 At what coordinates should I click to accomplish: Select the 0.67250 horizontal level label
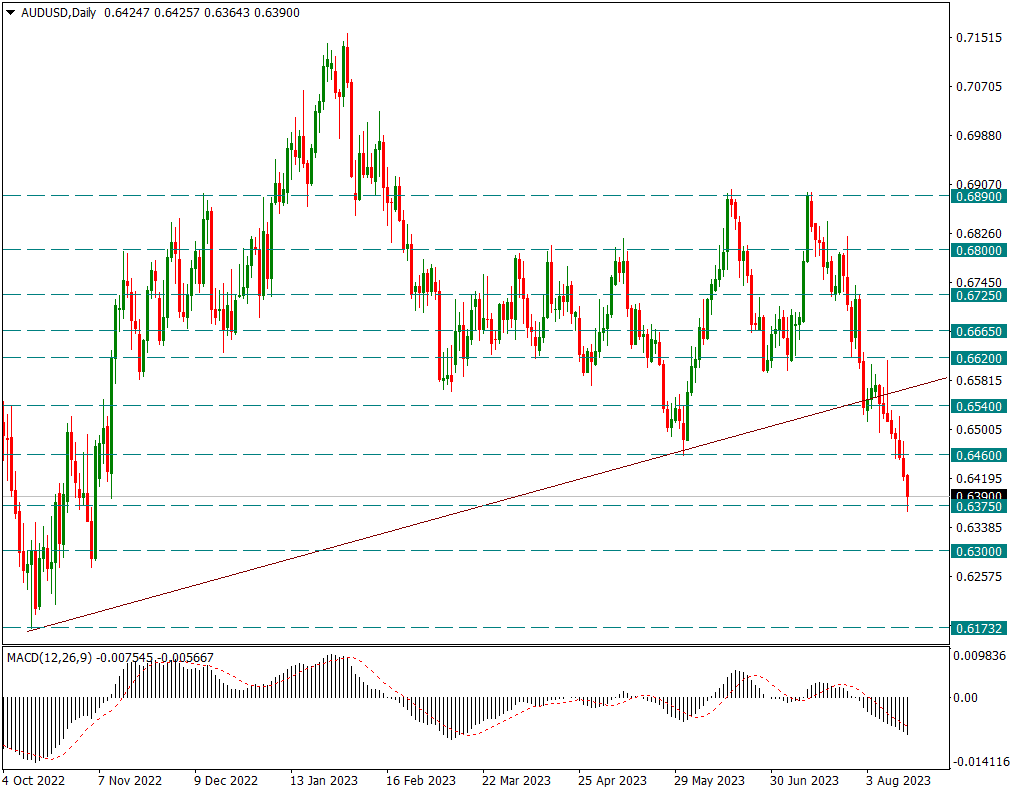pos(979,295)
